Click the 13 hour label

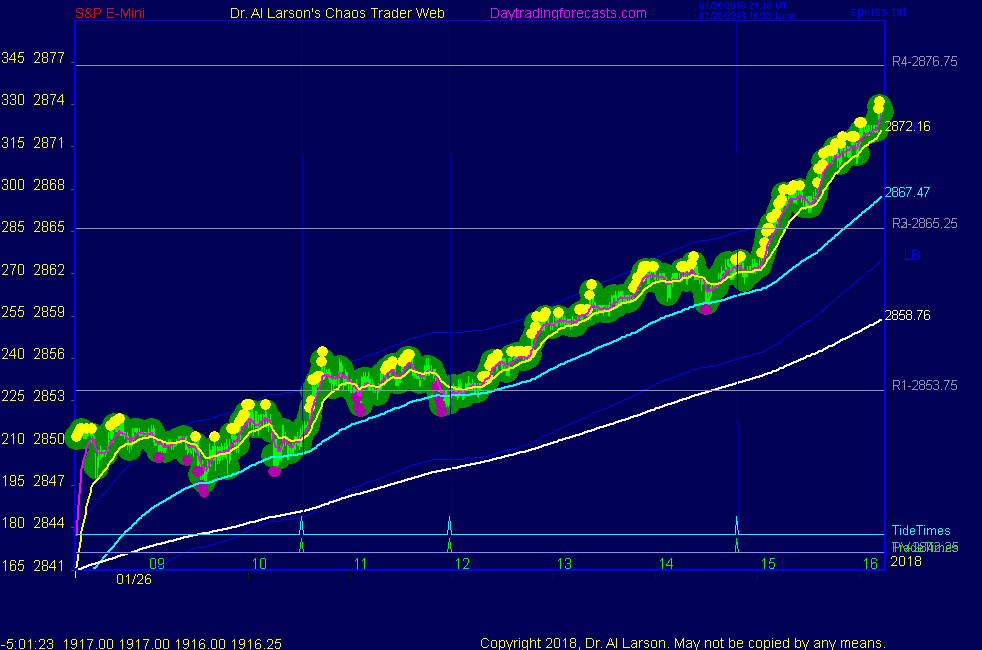(564, 564)
